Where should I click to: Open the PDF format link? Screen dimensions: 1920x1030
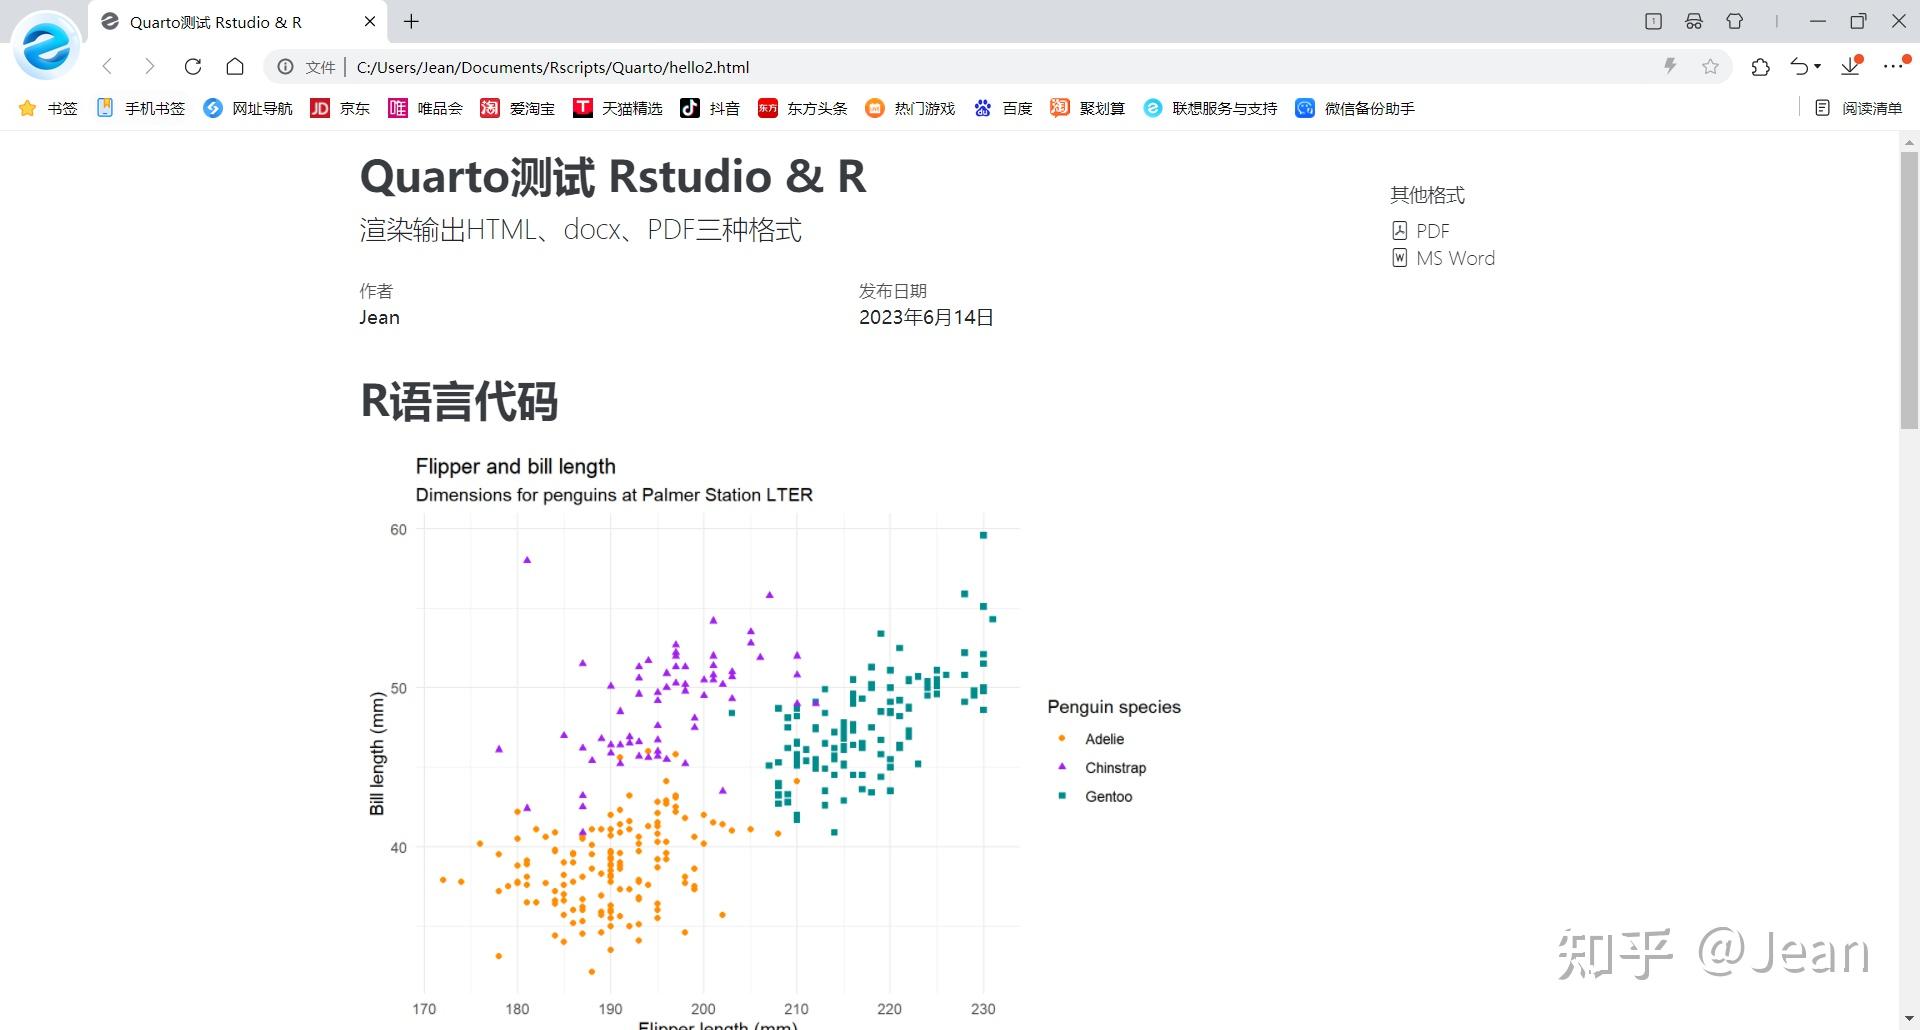1434,230
